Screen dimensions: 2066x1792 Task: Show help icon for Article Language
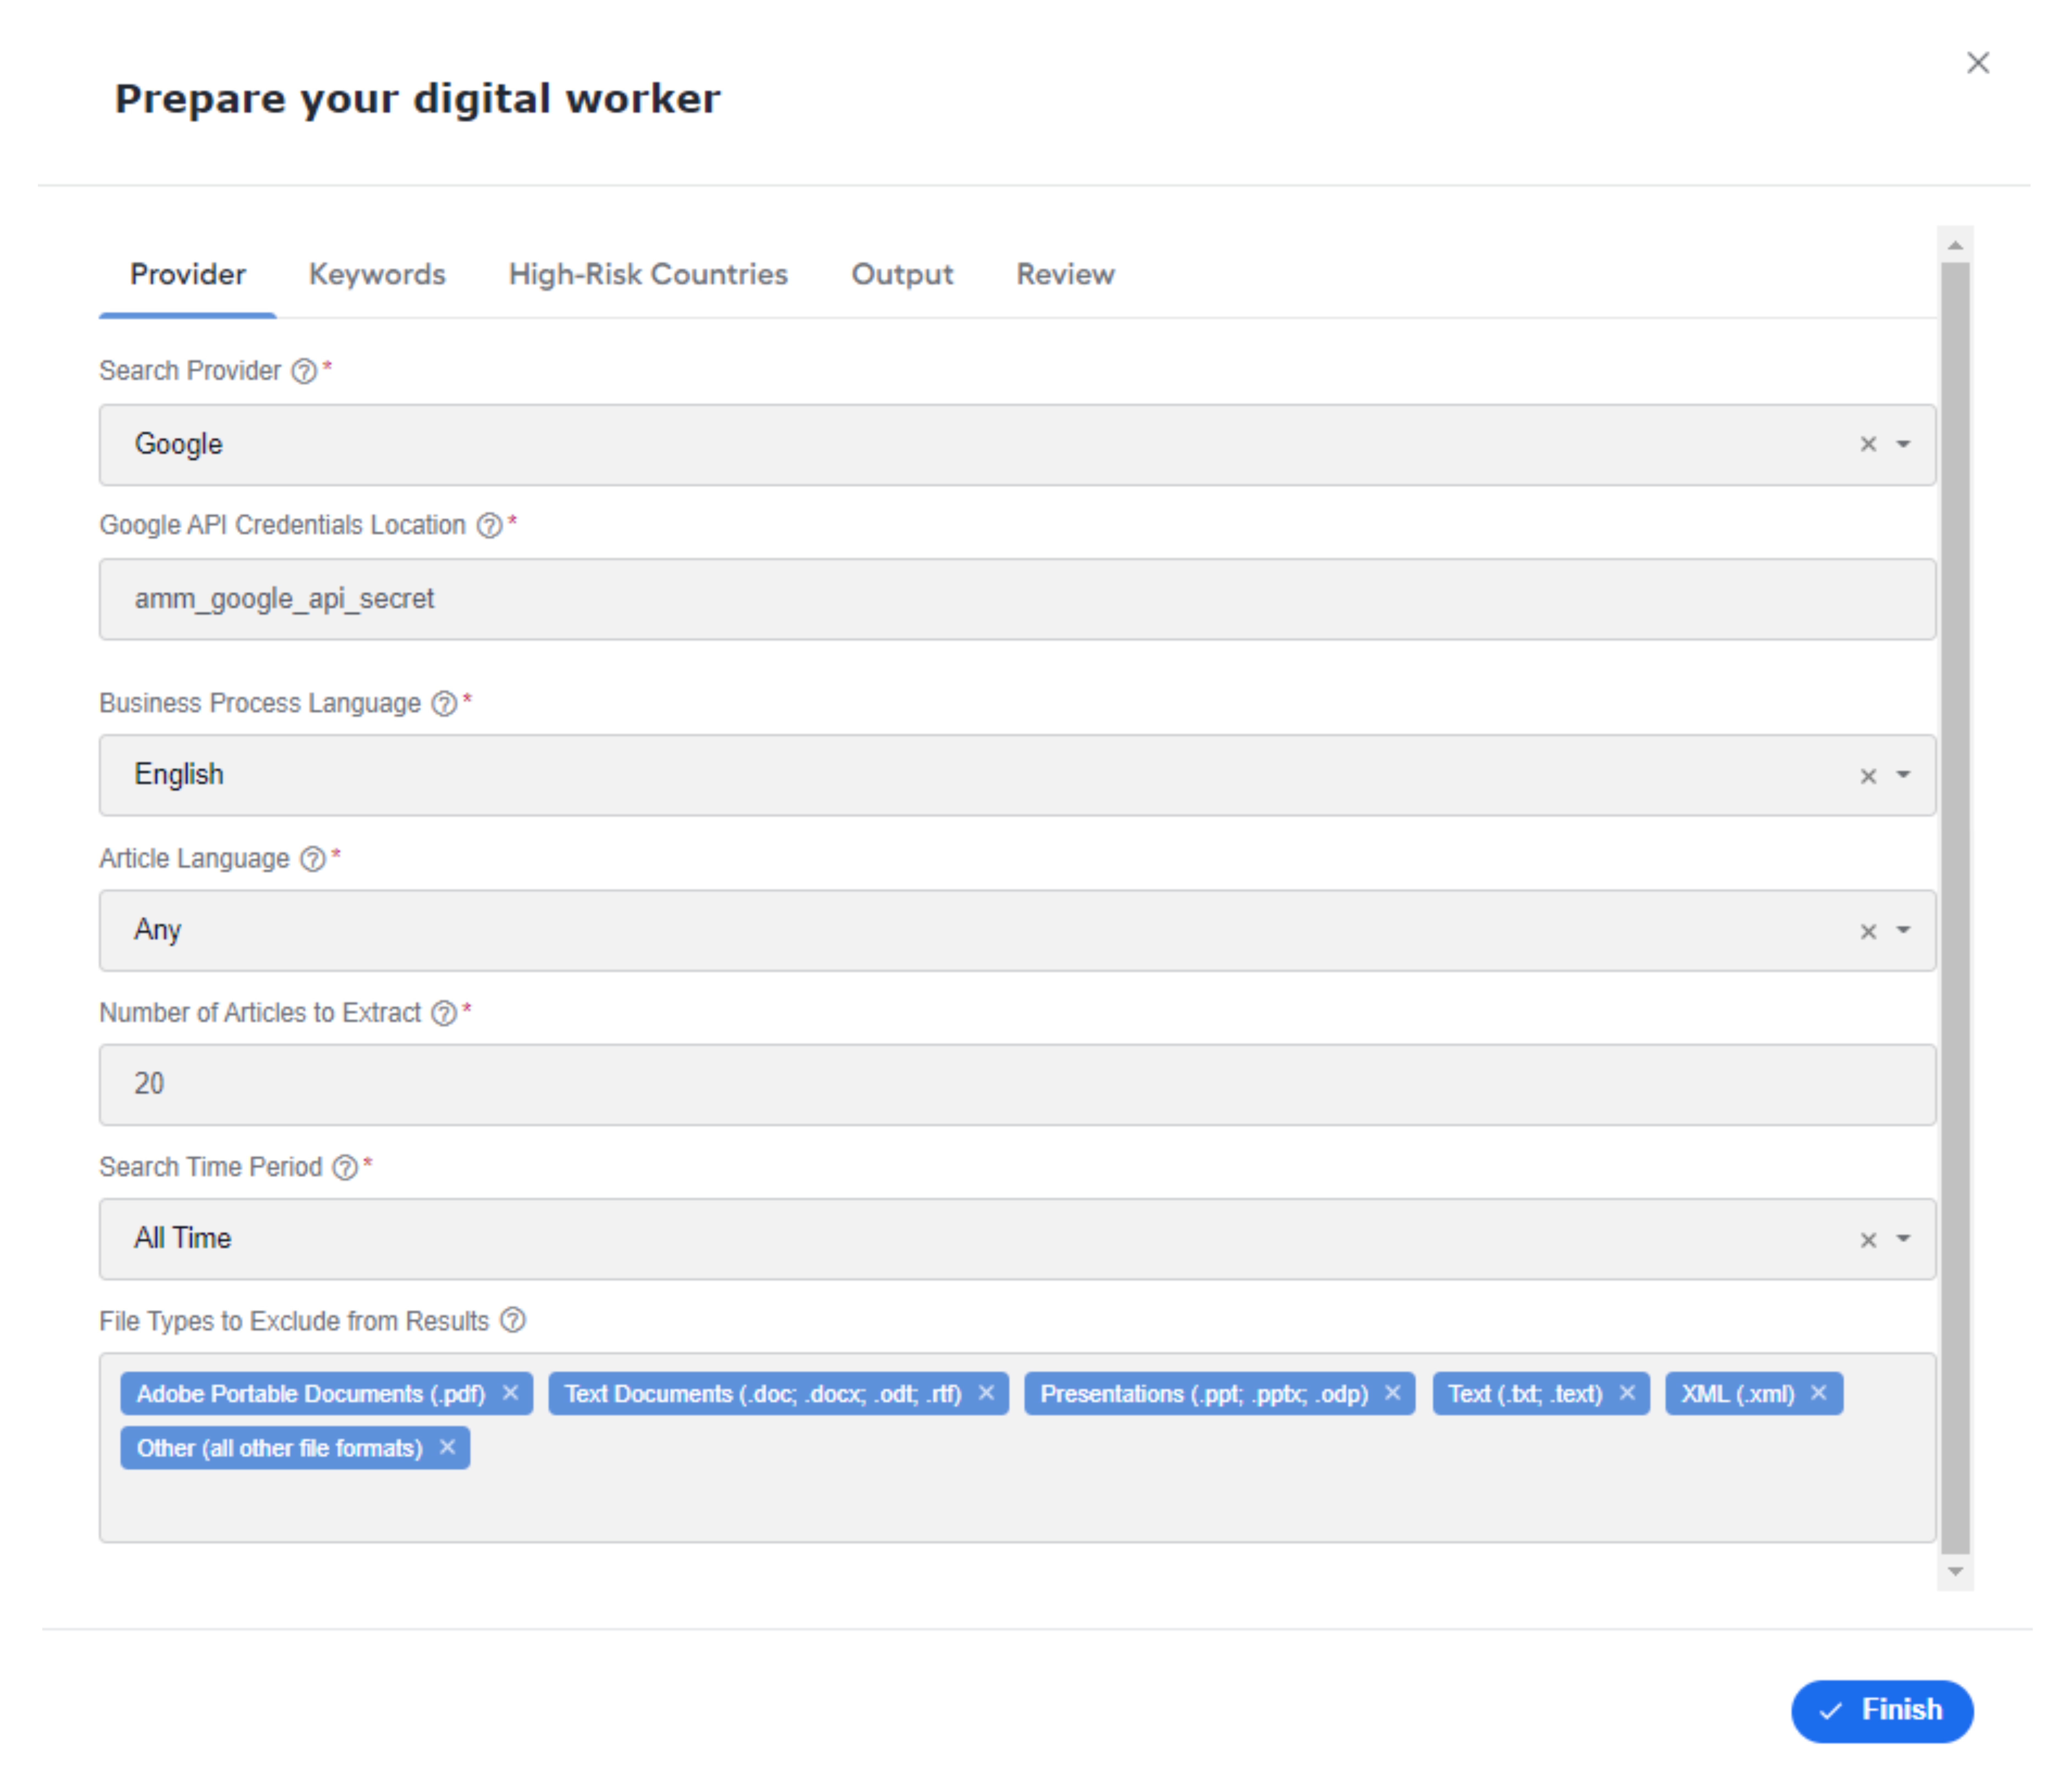click(x=313, y=859)
